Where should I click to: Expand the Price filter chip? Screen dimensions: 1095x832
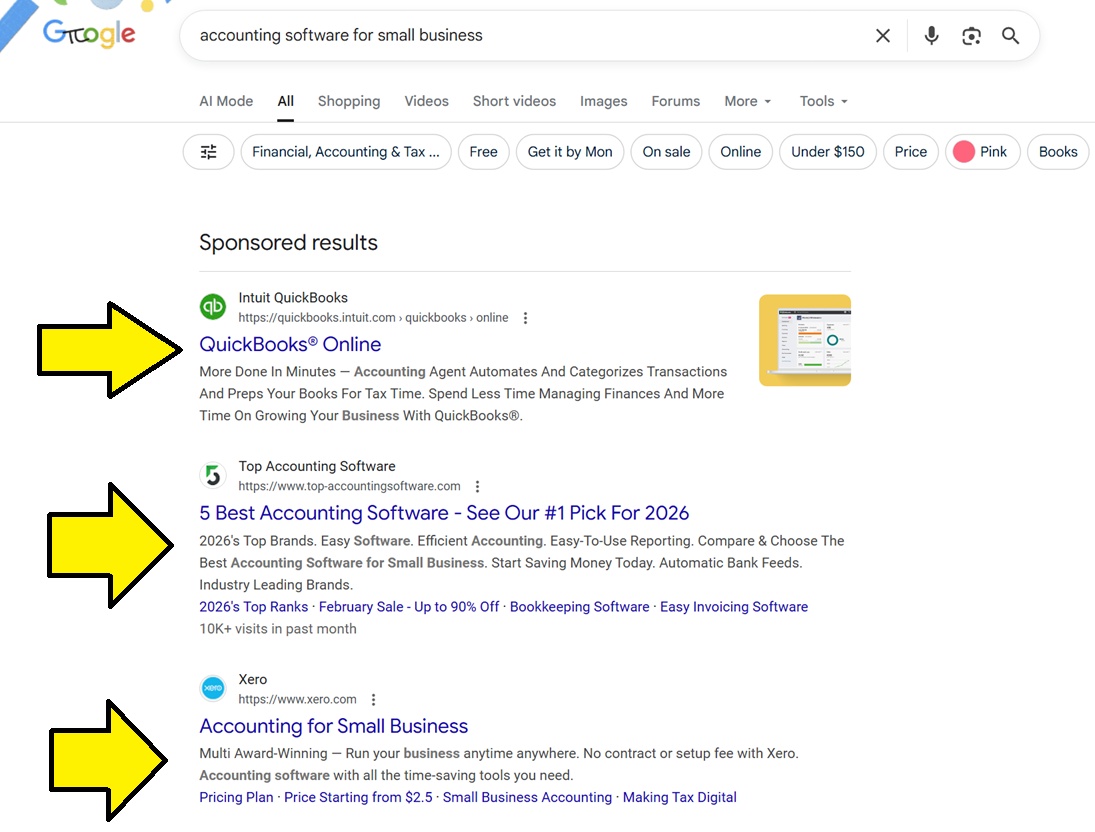[910, 152]
